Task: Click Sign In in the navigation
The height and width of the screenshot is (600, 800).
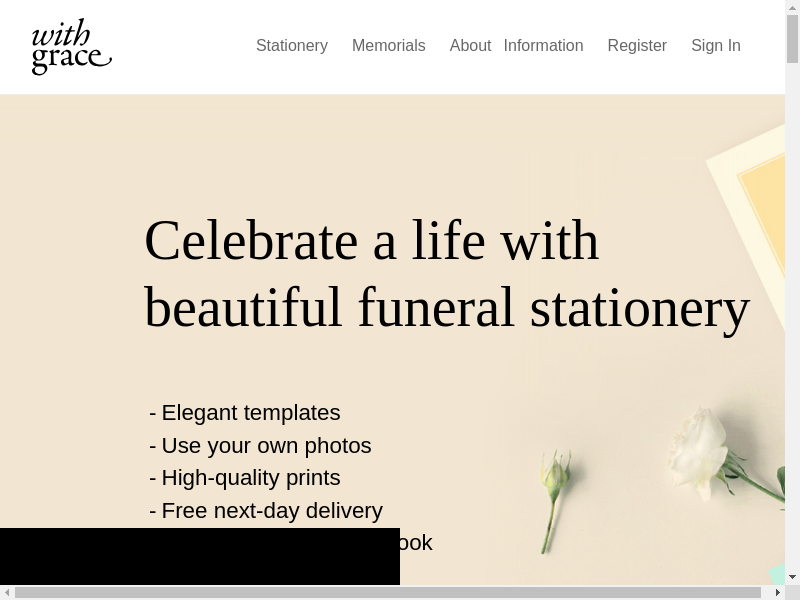Action: 715,46
